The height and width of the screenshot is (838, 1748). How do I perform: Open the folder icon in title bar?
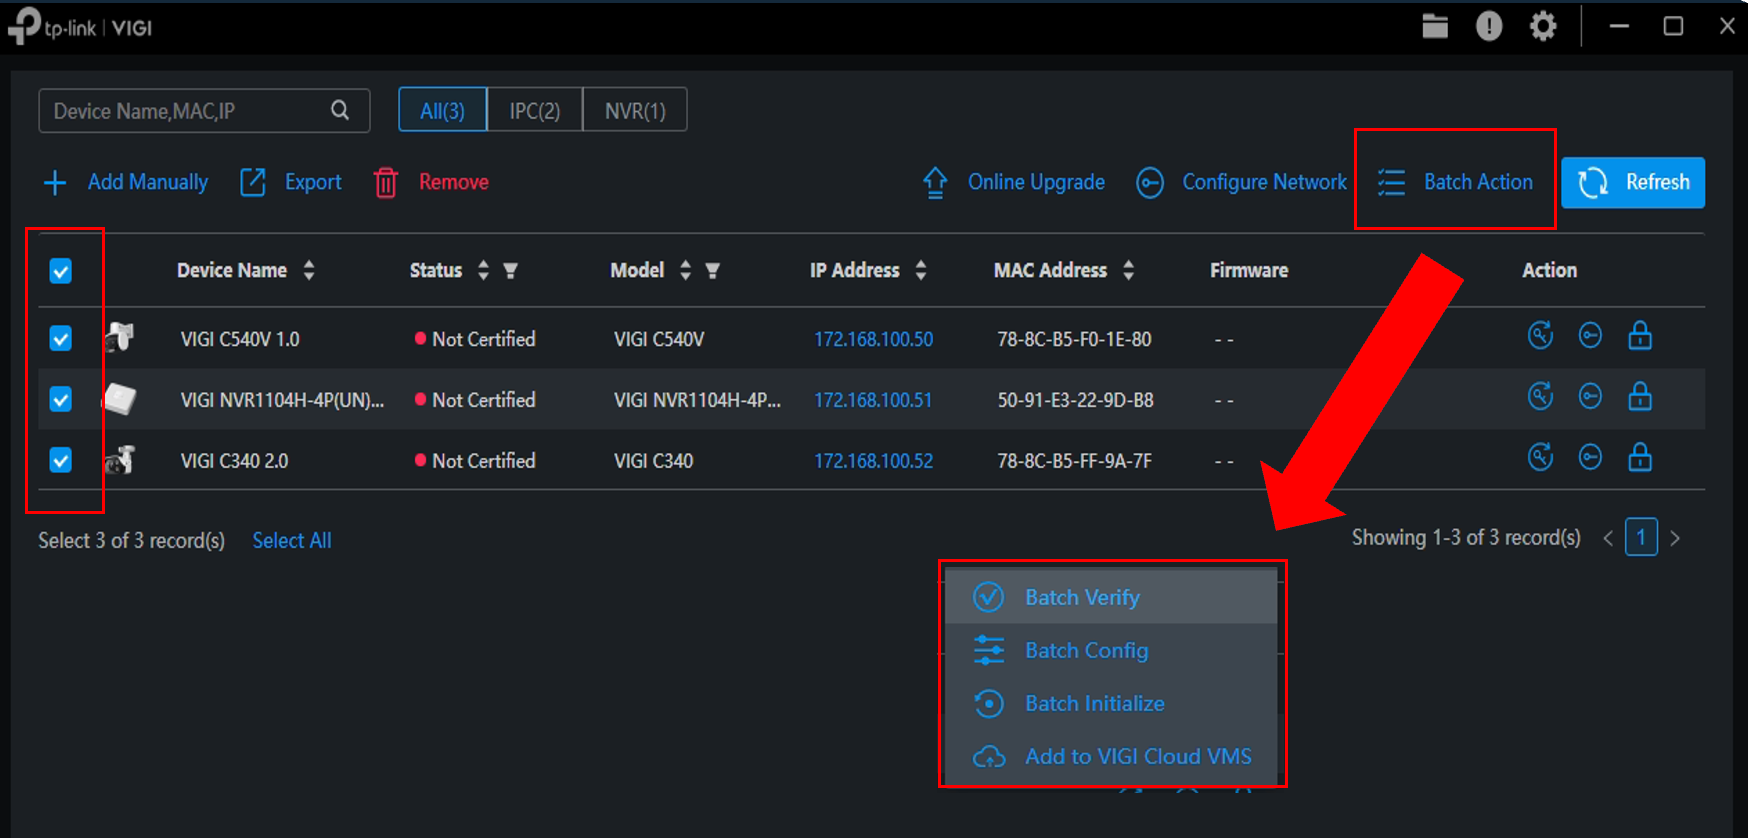(1435, 27)
